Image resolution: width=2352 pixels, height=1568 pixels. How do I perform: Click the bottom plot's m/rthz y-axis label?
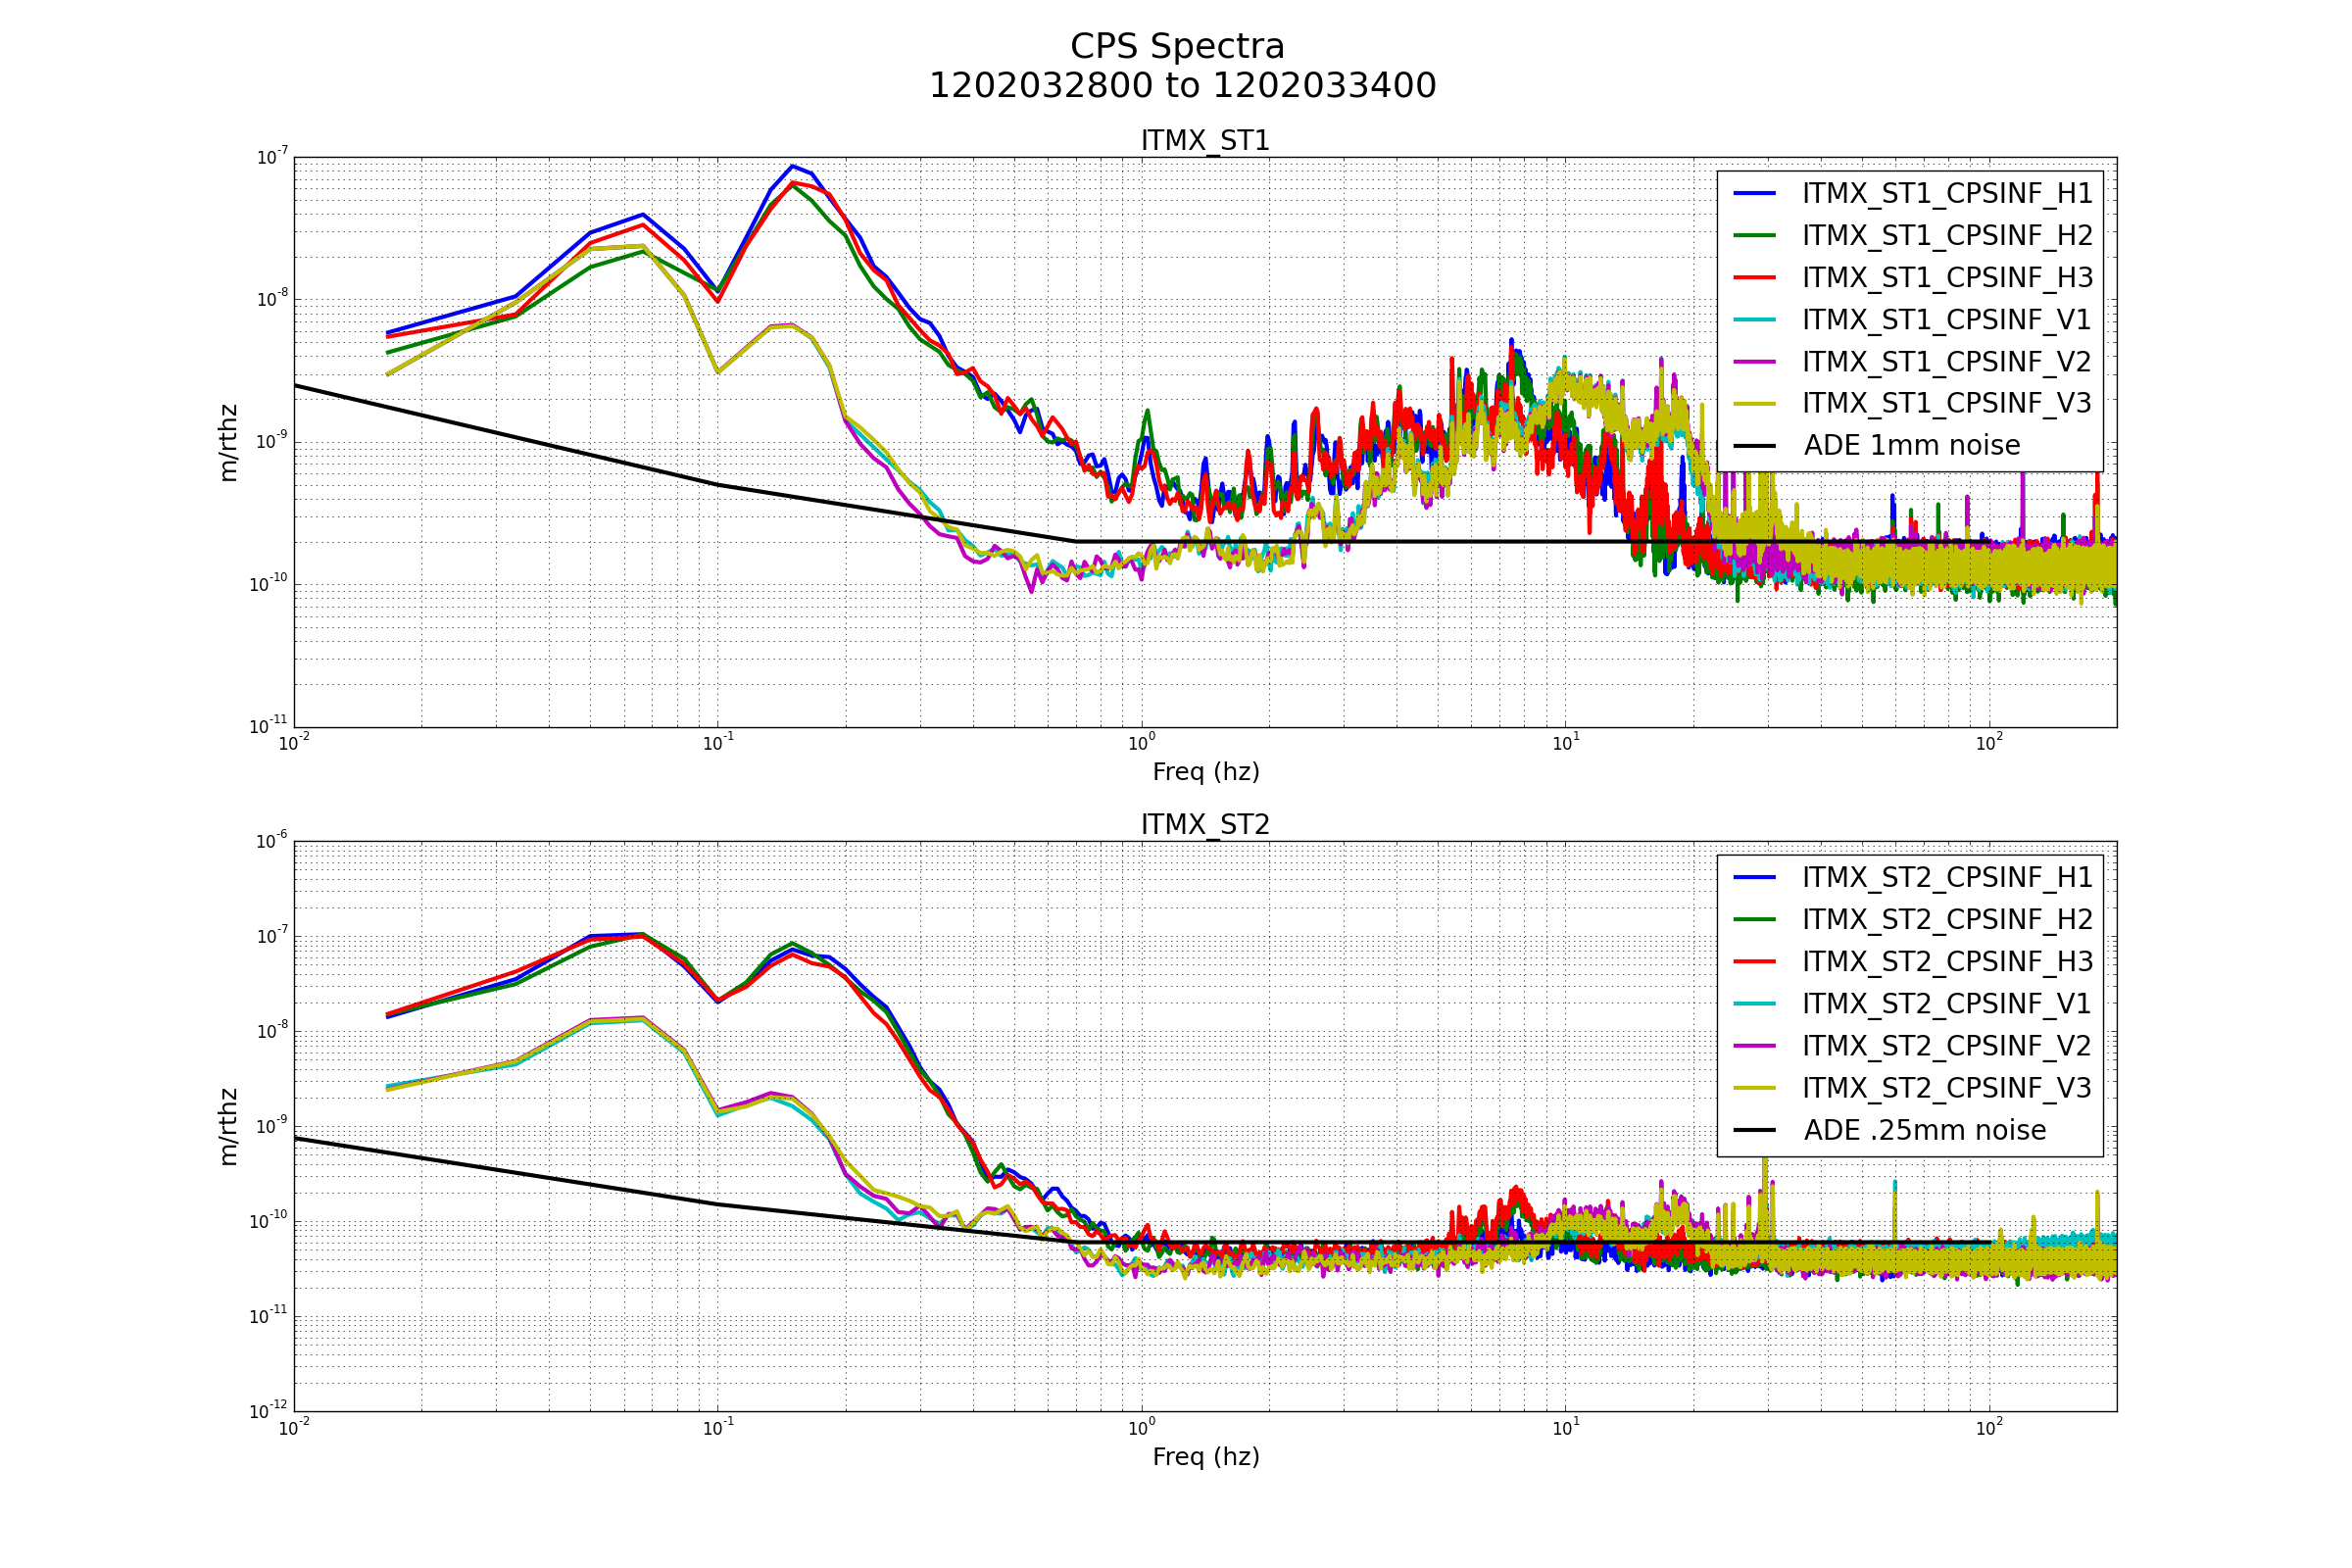[x=229, y=1127]
